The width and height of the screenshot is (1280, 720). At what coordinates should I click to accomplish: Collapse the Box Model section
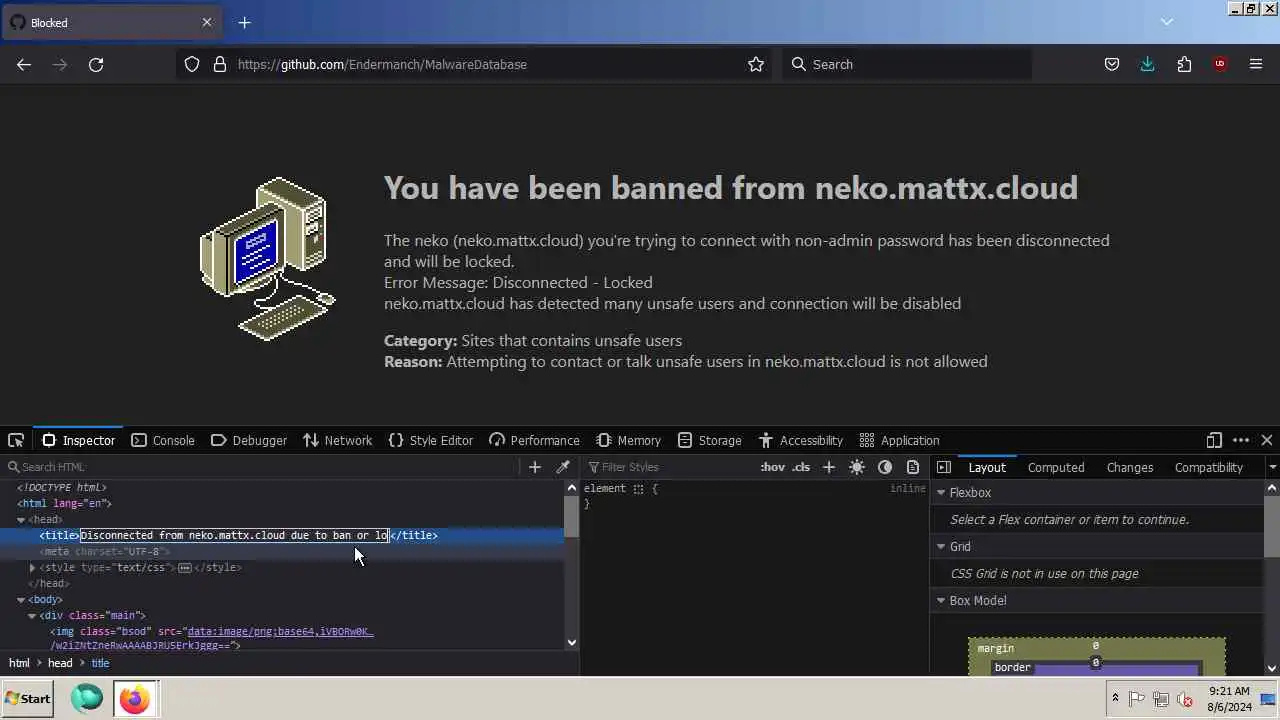coord(941,601)
